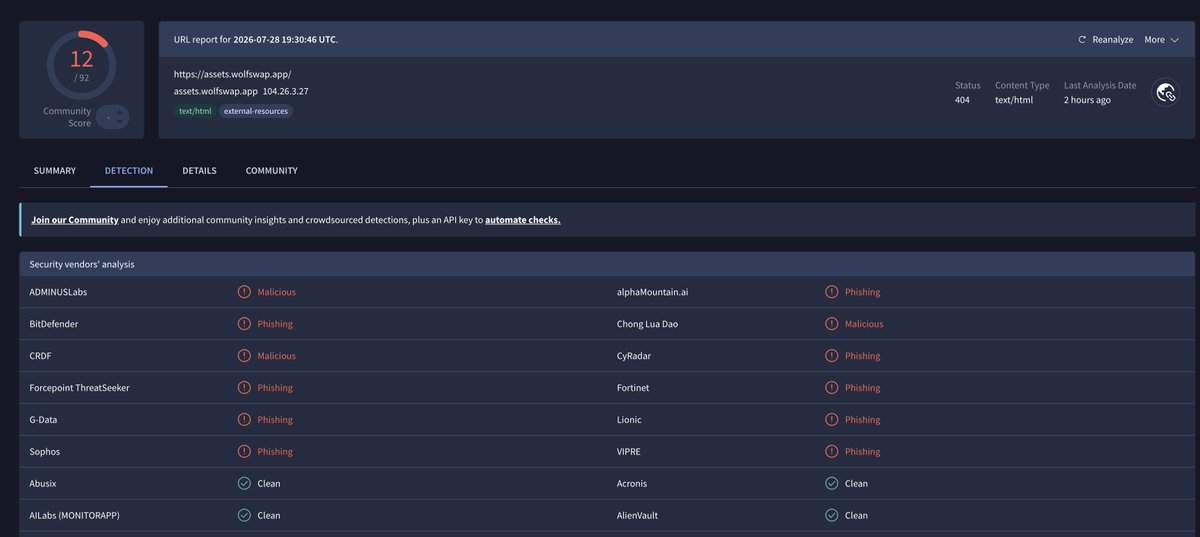
Task: Click the warning icon for Sophos
Action: pyautogui.click(x=244, y=452)
